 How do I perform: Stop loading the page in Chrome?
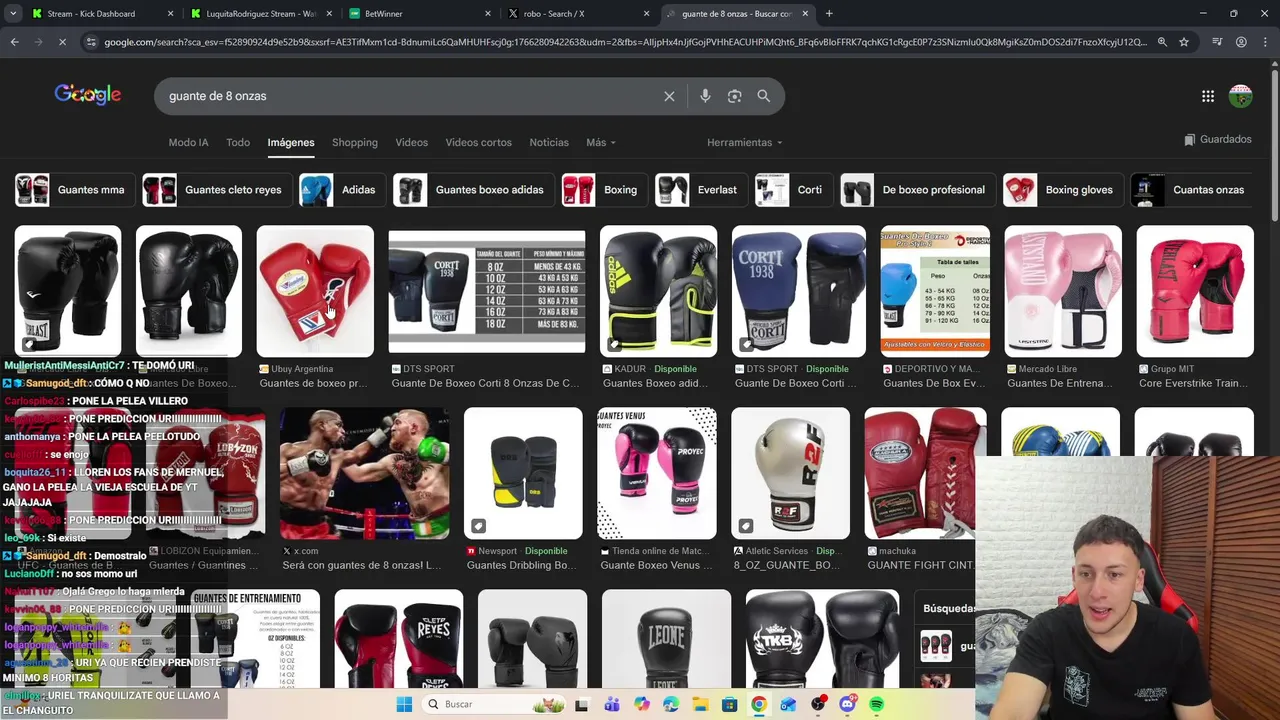click(x=62, y=42)
